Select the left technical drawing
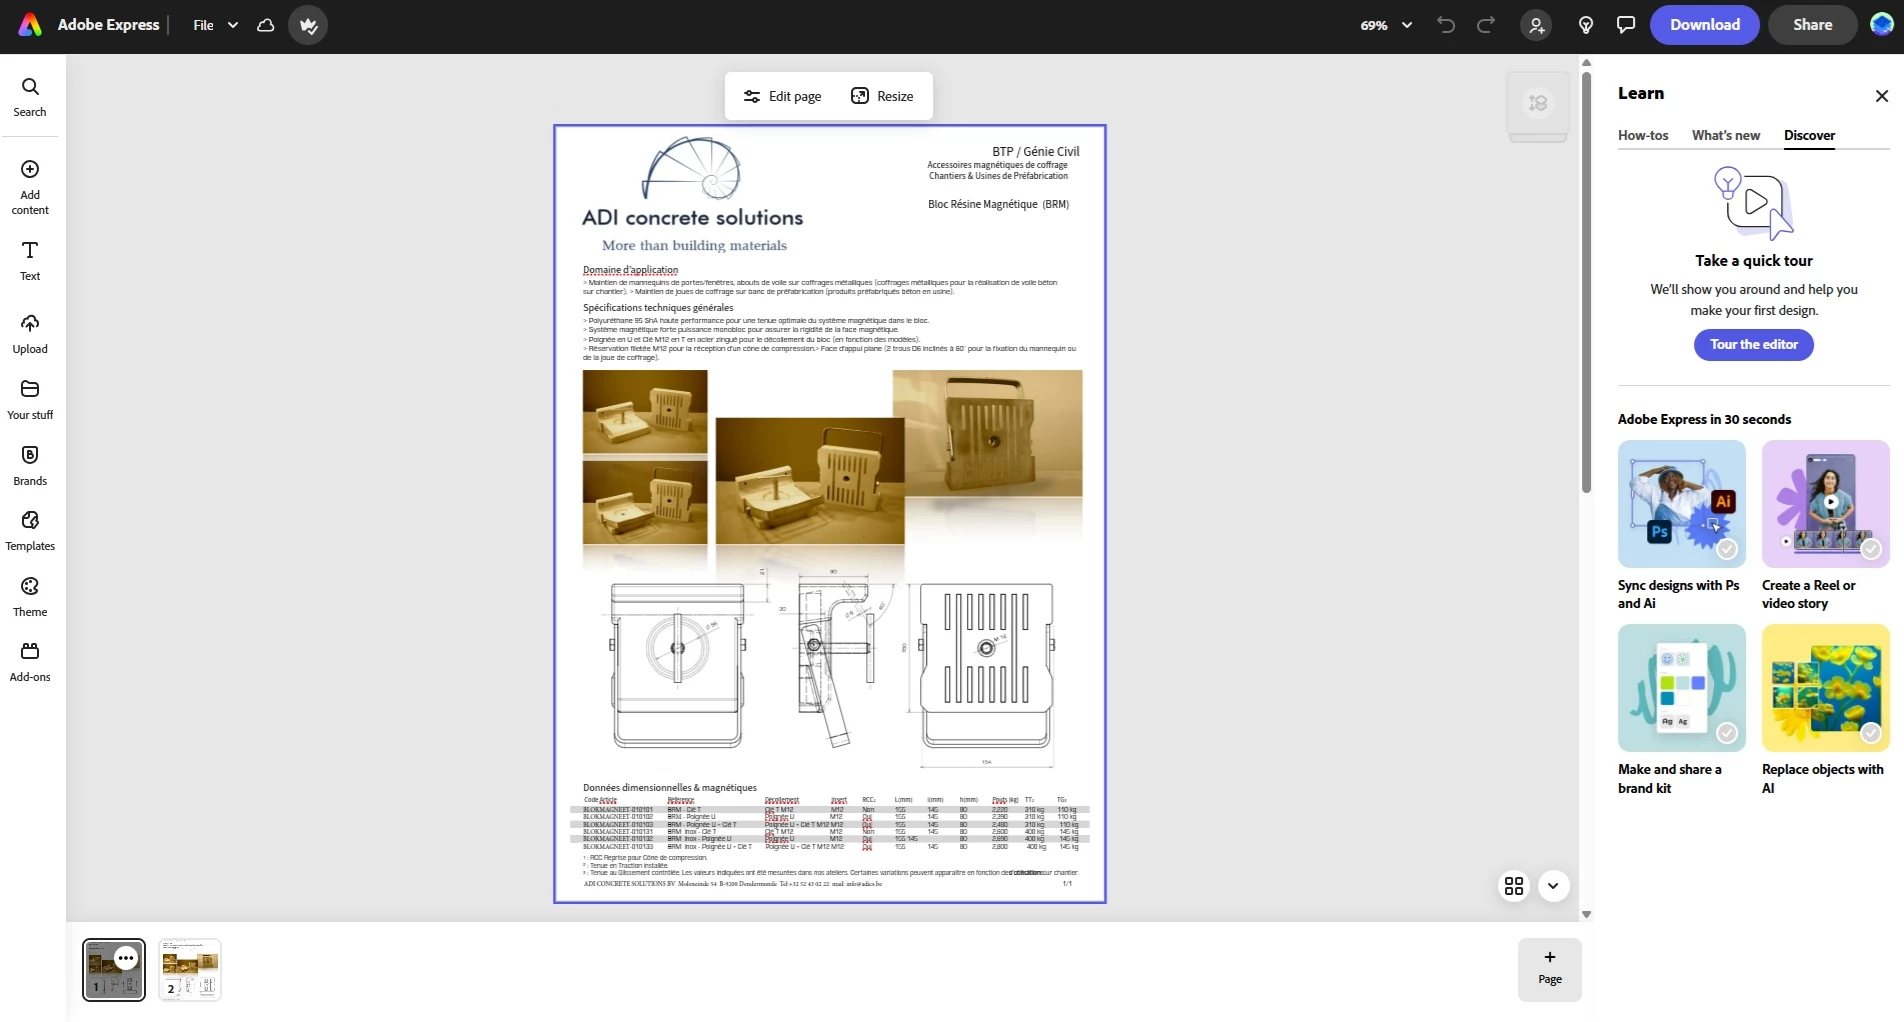The image size is (1904, 1022). click(678, 665)
